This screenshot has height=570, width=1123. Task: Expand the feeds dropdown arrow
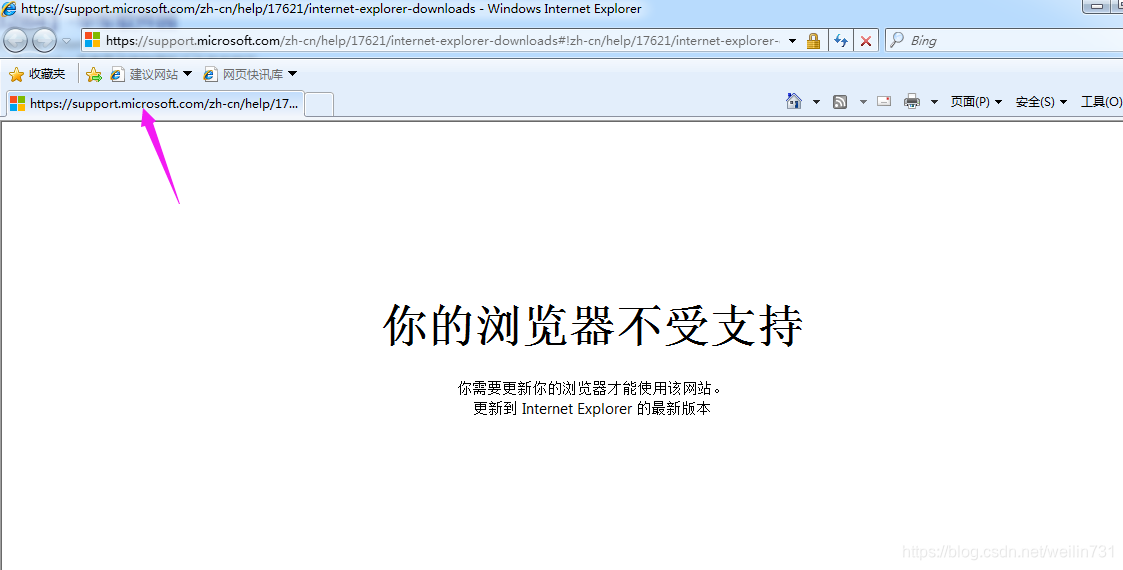point(863,102)
